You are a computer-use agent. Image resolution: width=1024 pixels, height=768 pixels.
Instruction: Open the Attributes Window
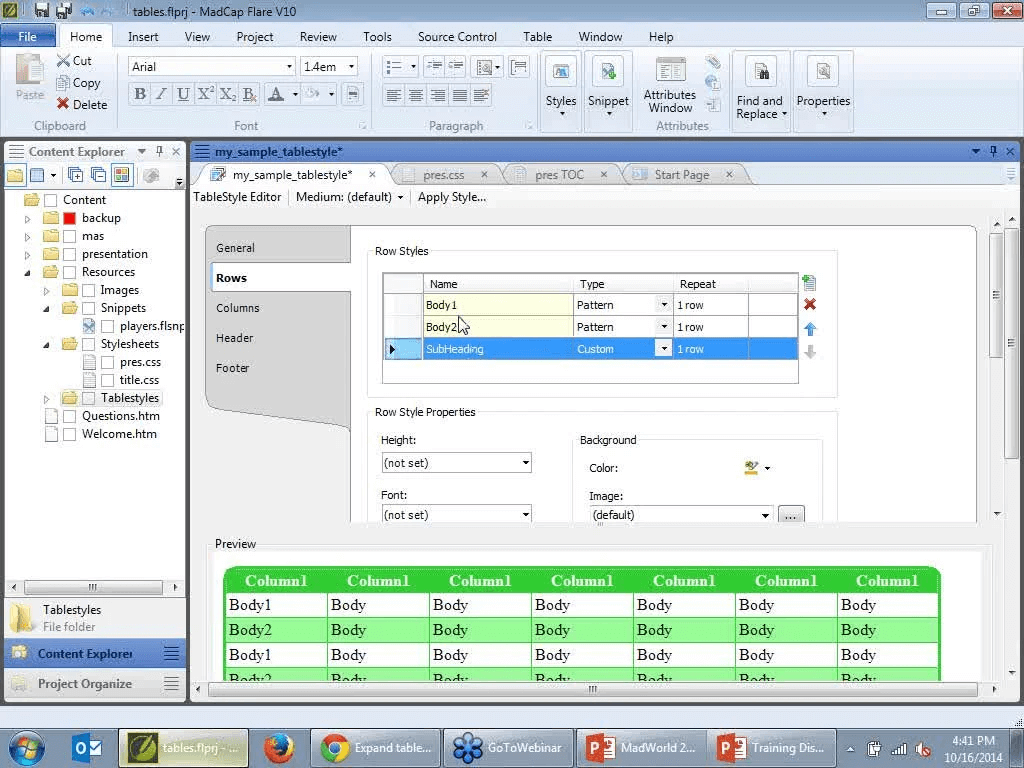(670, 86)
